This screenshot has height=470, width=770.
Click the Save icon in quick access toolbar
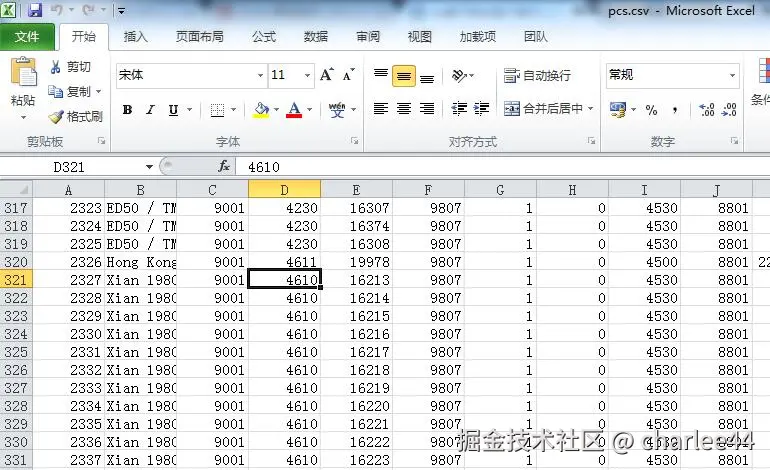[35, 9]
